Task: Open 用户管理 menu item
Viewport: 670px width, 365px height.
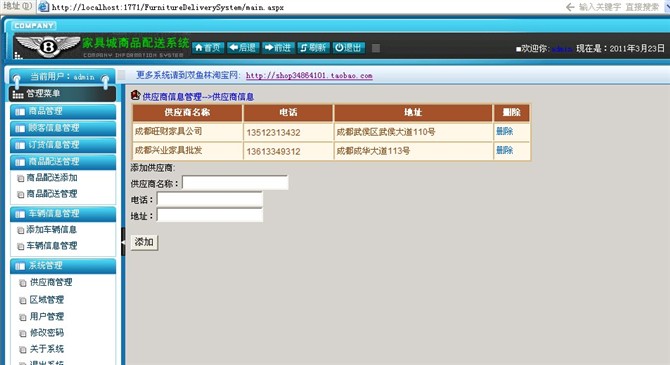Action: point(47,316)
